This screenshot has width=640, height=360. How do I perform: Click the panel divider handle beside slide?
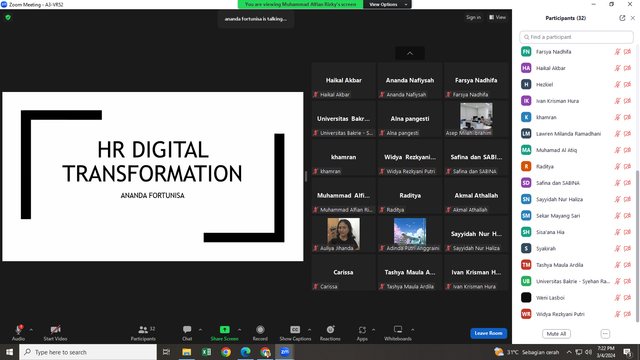click(x=306, y=176)
